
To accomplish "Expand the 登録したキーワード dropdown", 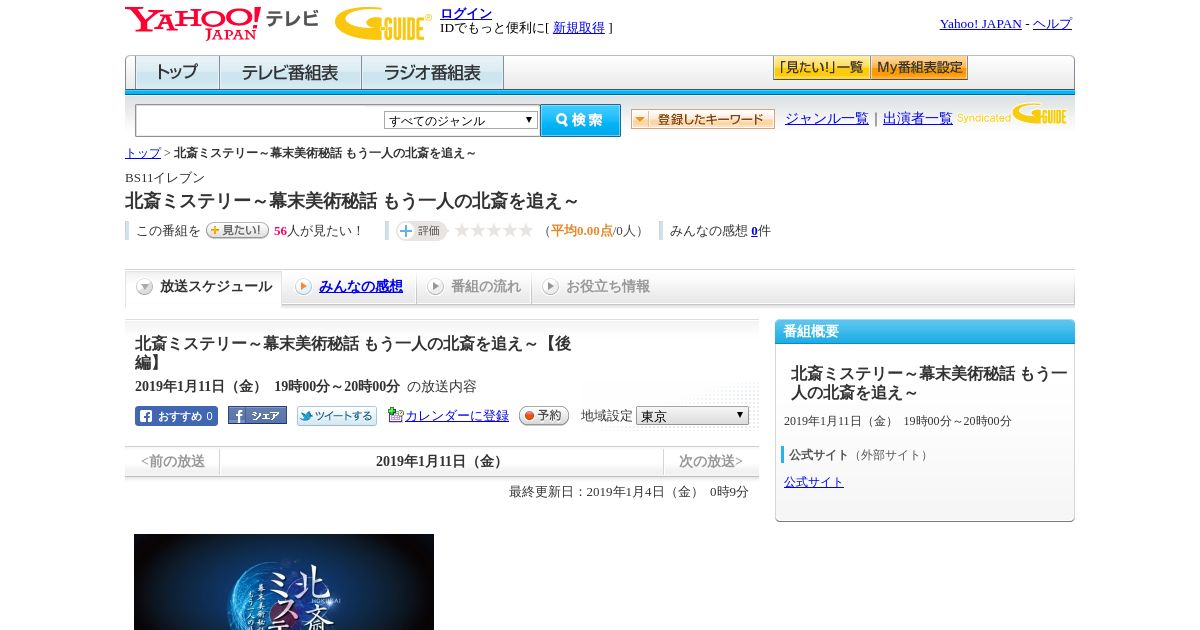I will point(702,119).
